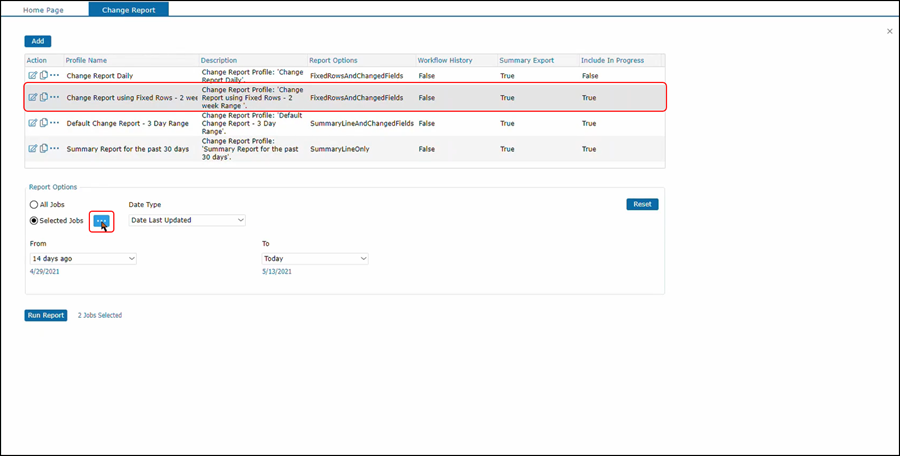Expand the From date range dropdown
The width and height of the screenshot is (900, 456).
click(x=83, y=258)
